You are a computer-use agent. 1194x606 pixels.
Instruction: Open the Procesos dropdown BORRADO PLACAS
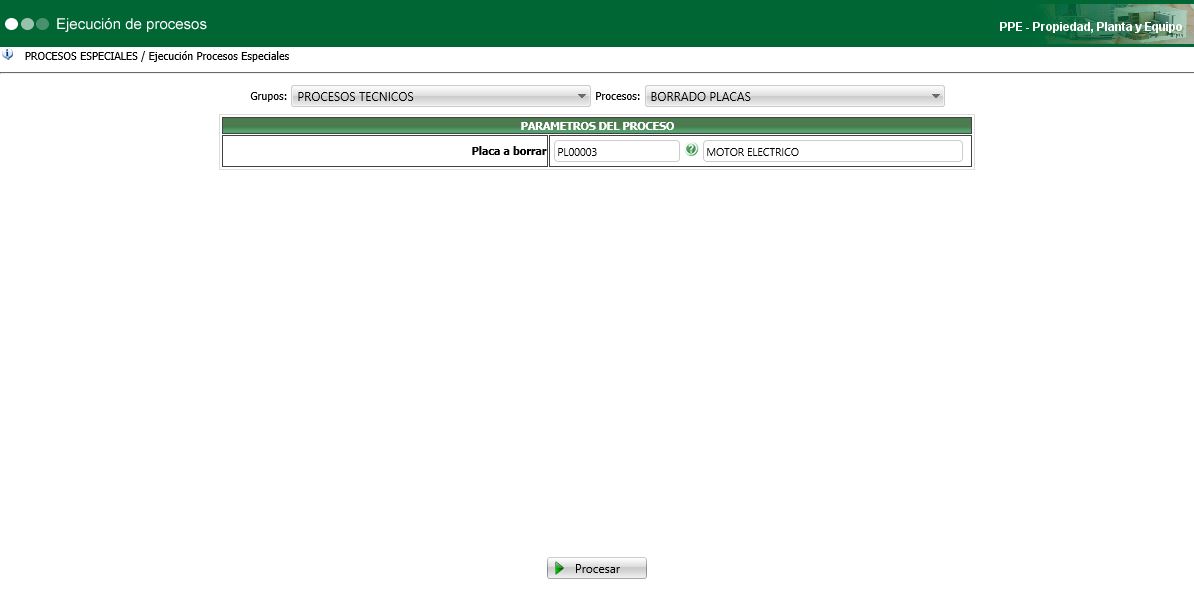794,97
